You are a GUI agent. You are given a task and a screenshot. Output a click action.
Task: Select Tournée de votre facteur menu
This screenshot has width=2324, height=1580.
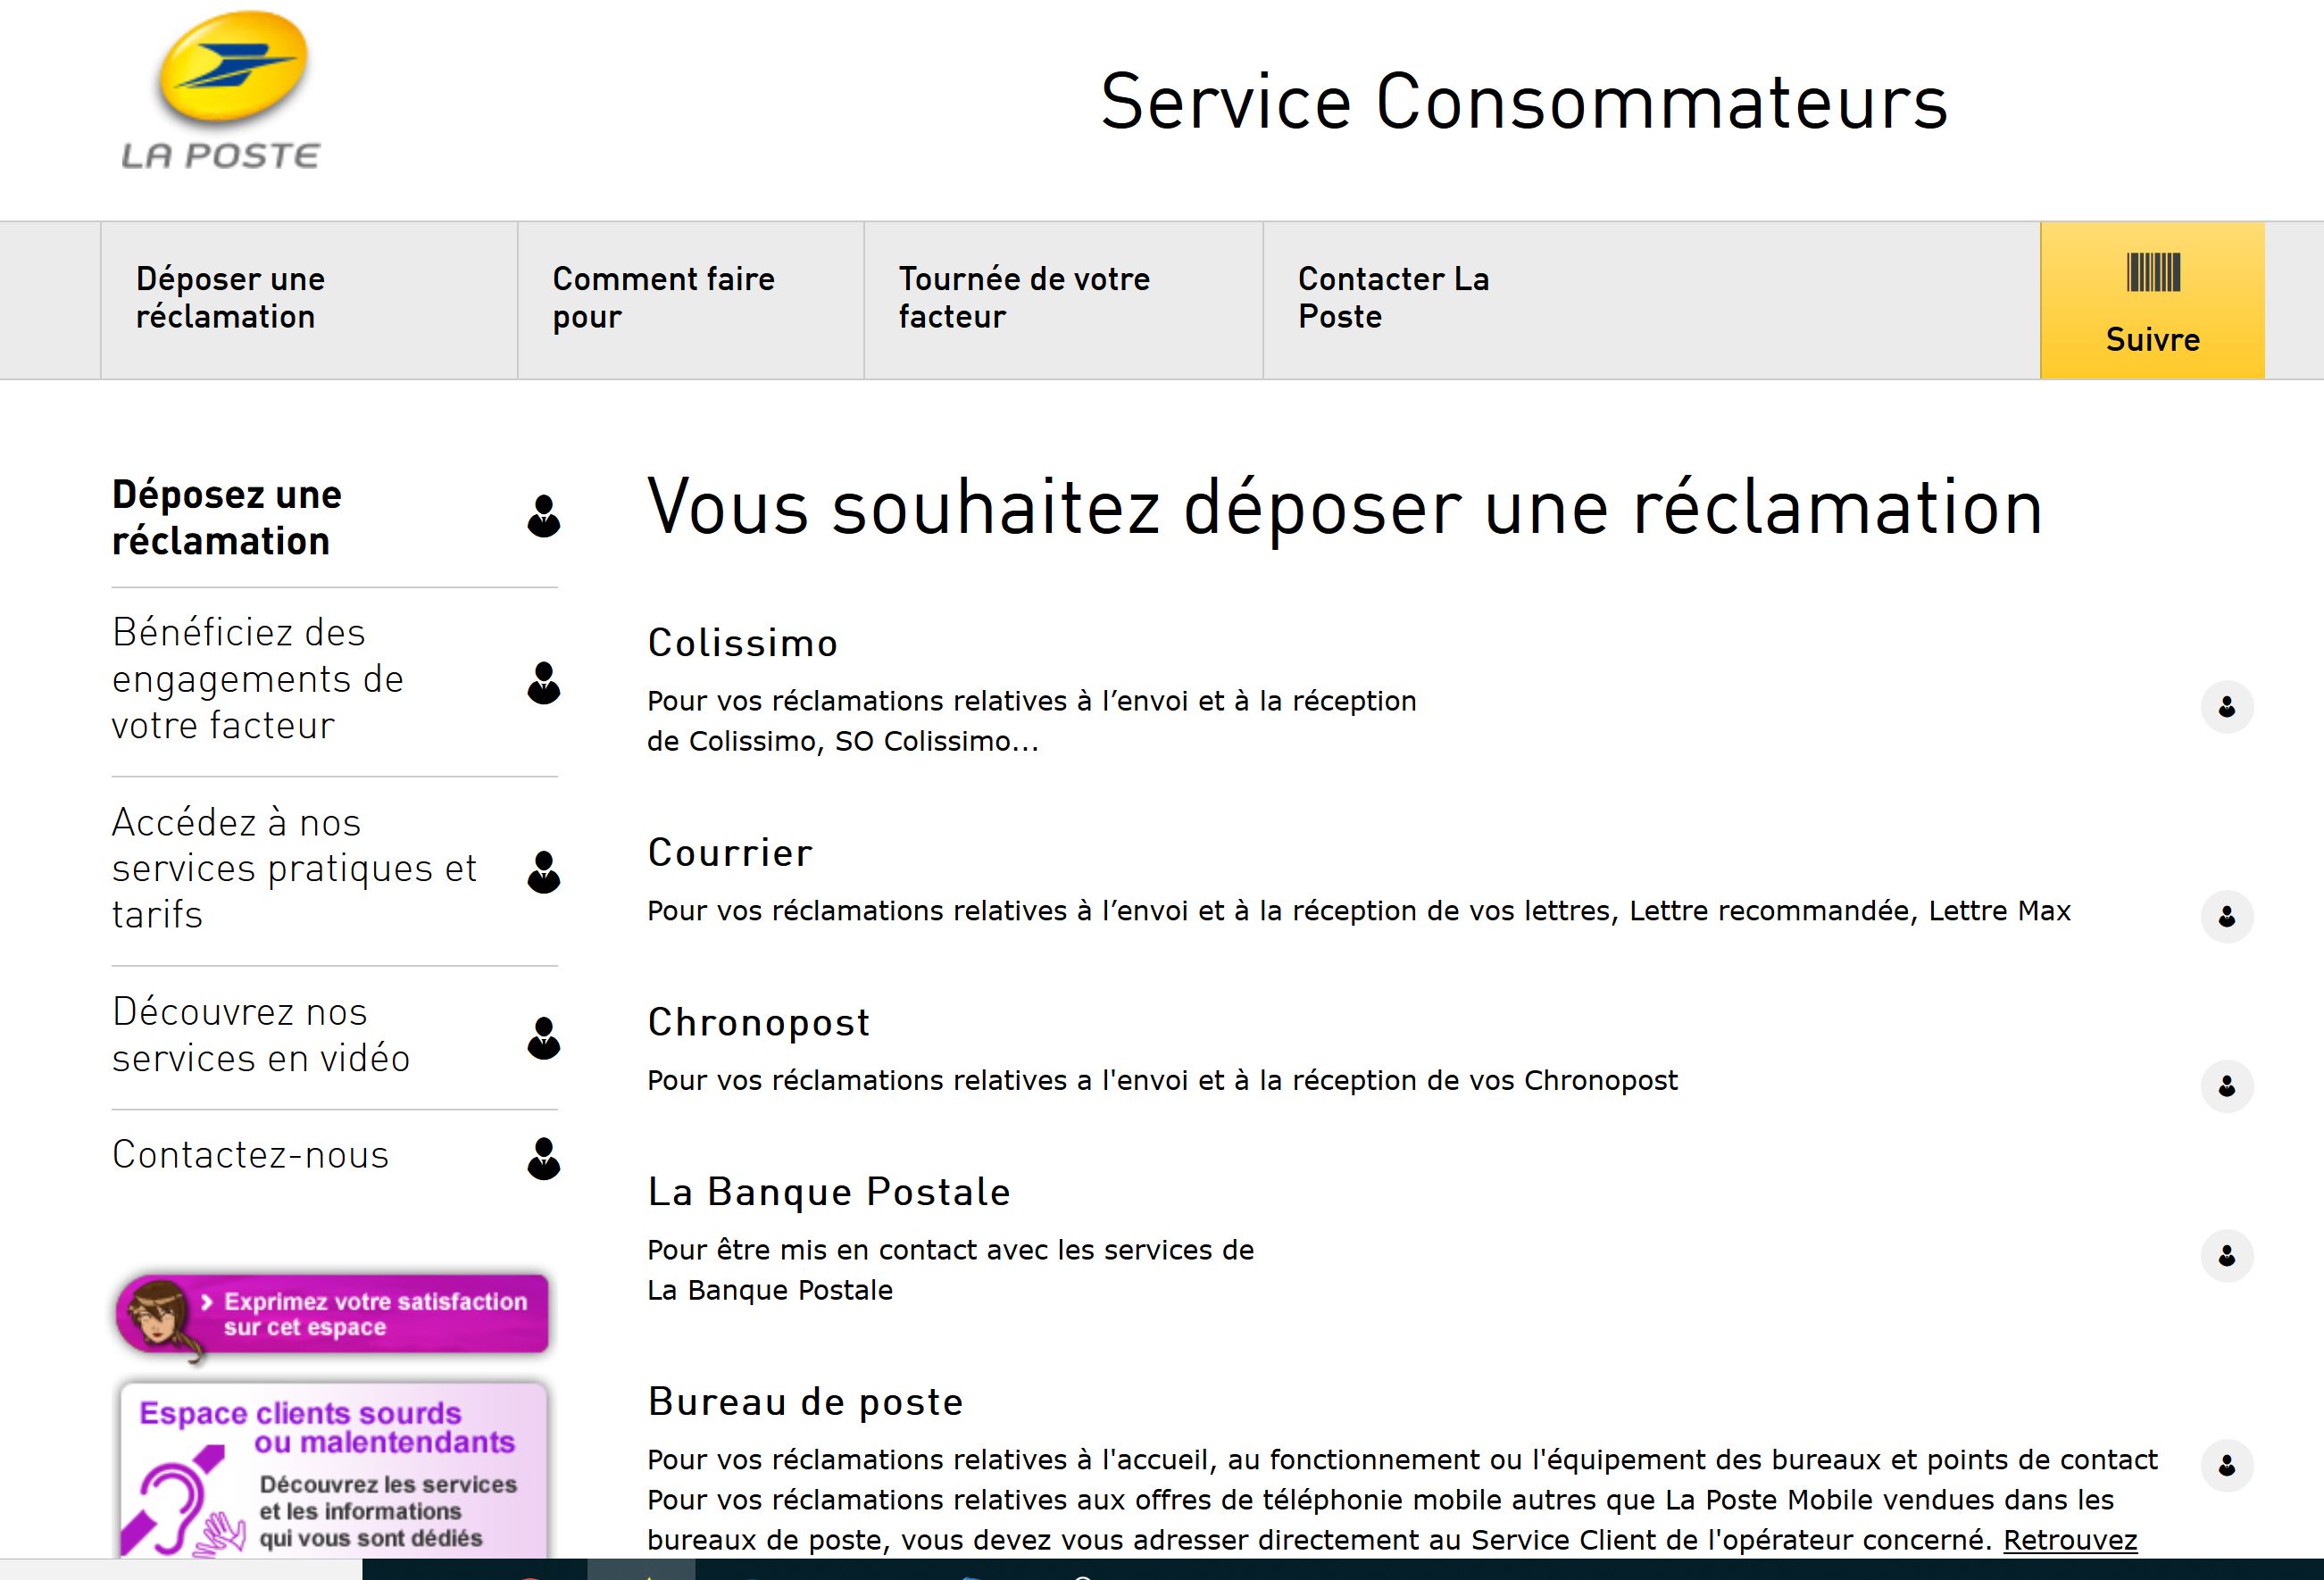(1024, 298)
